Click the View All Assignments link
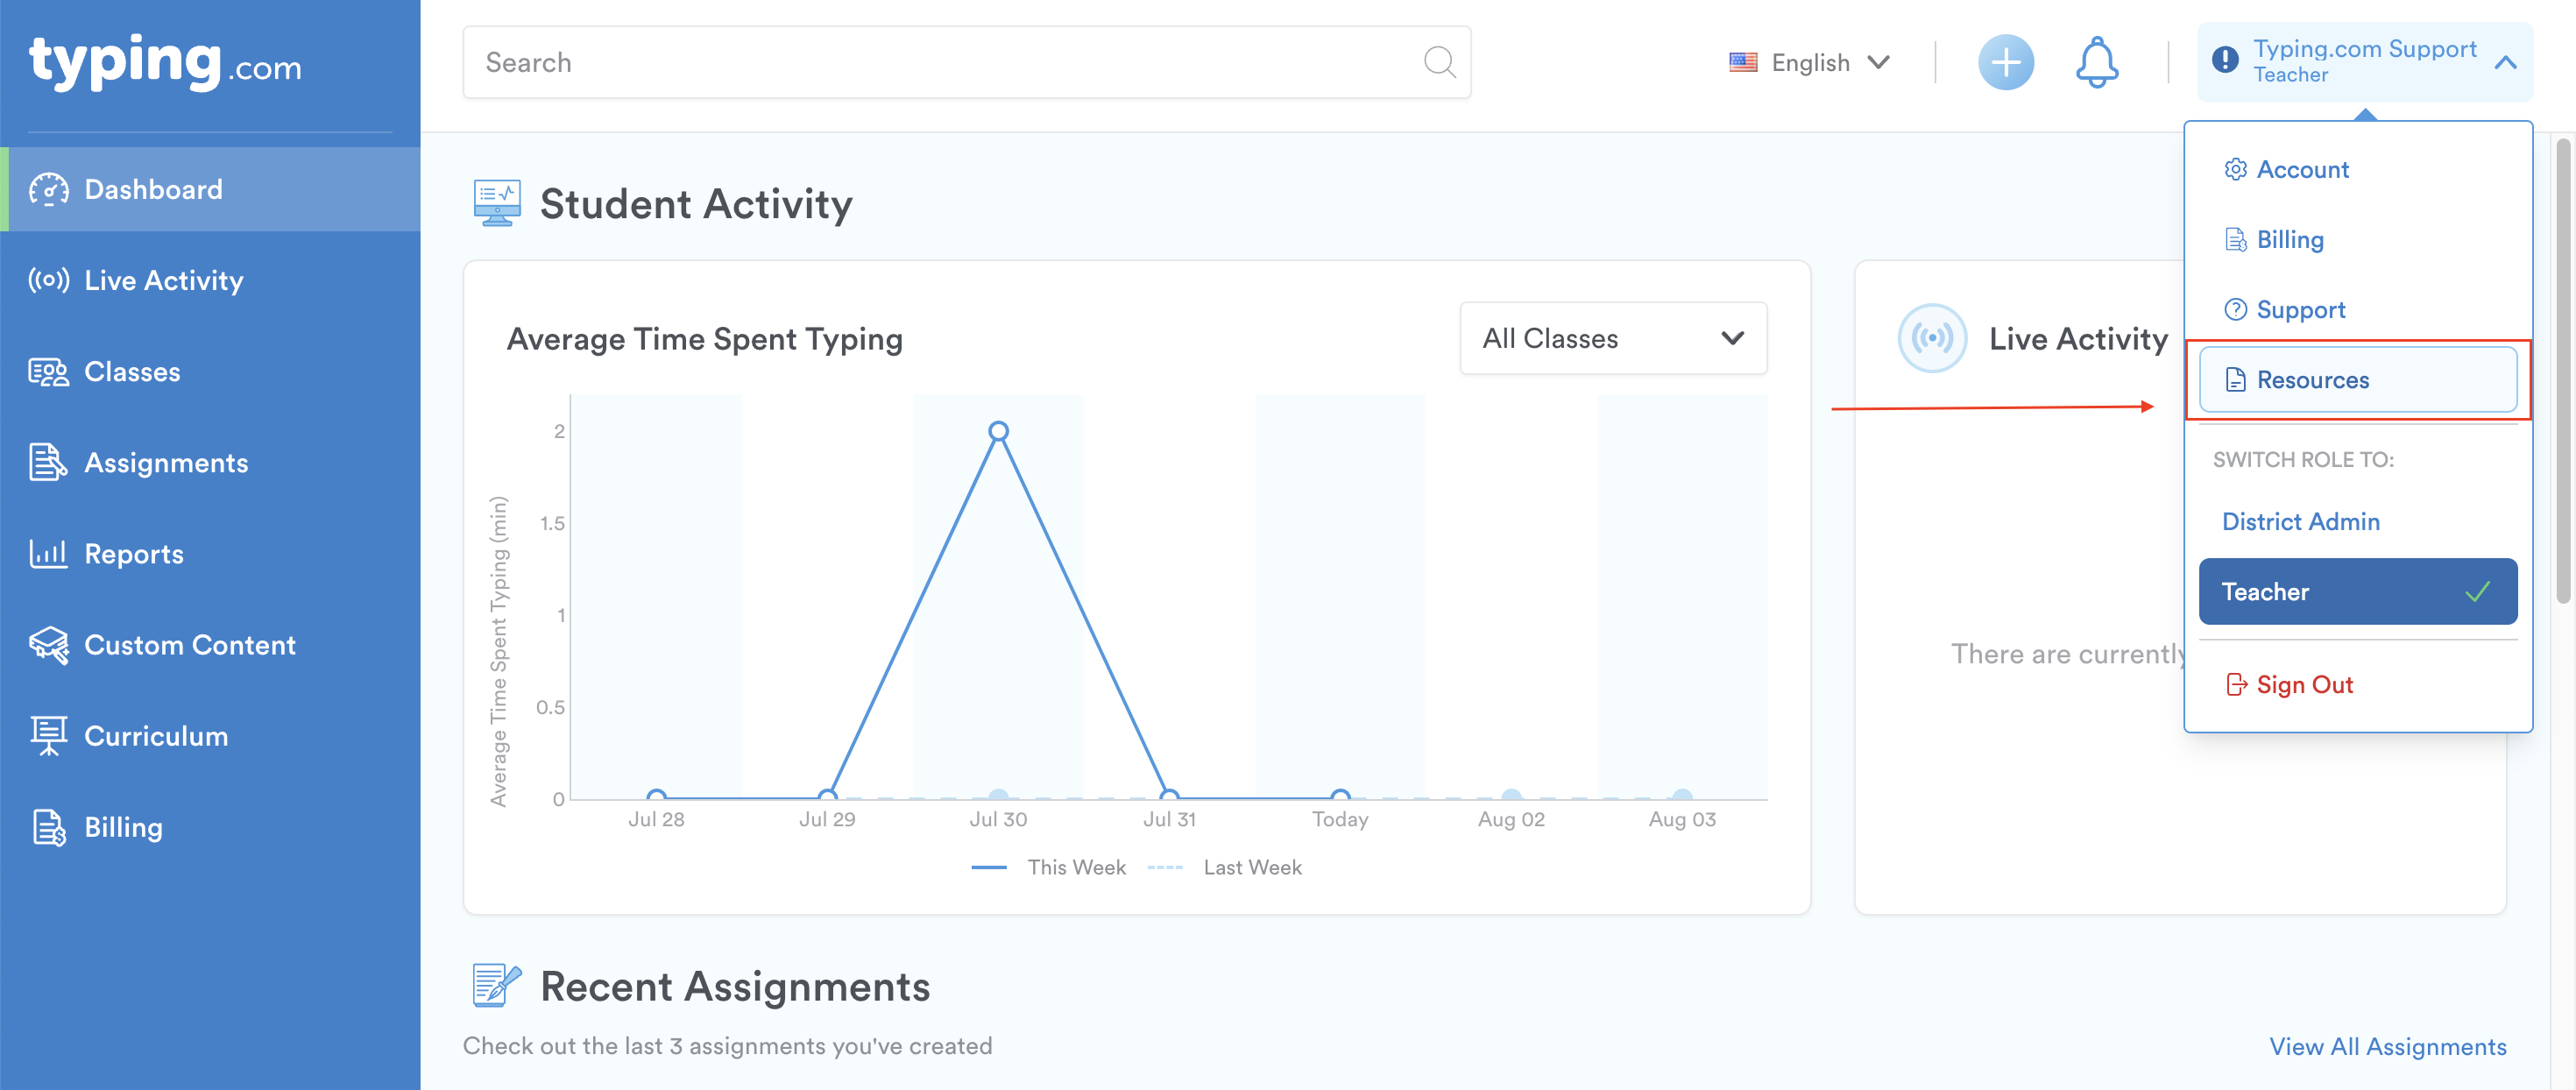 pos(2387,1046)
